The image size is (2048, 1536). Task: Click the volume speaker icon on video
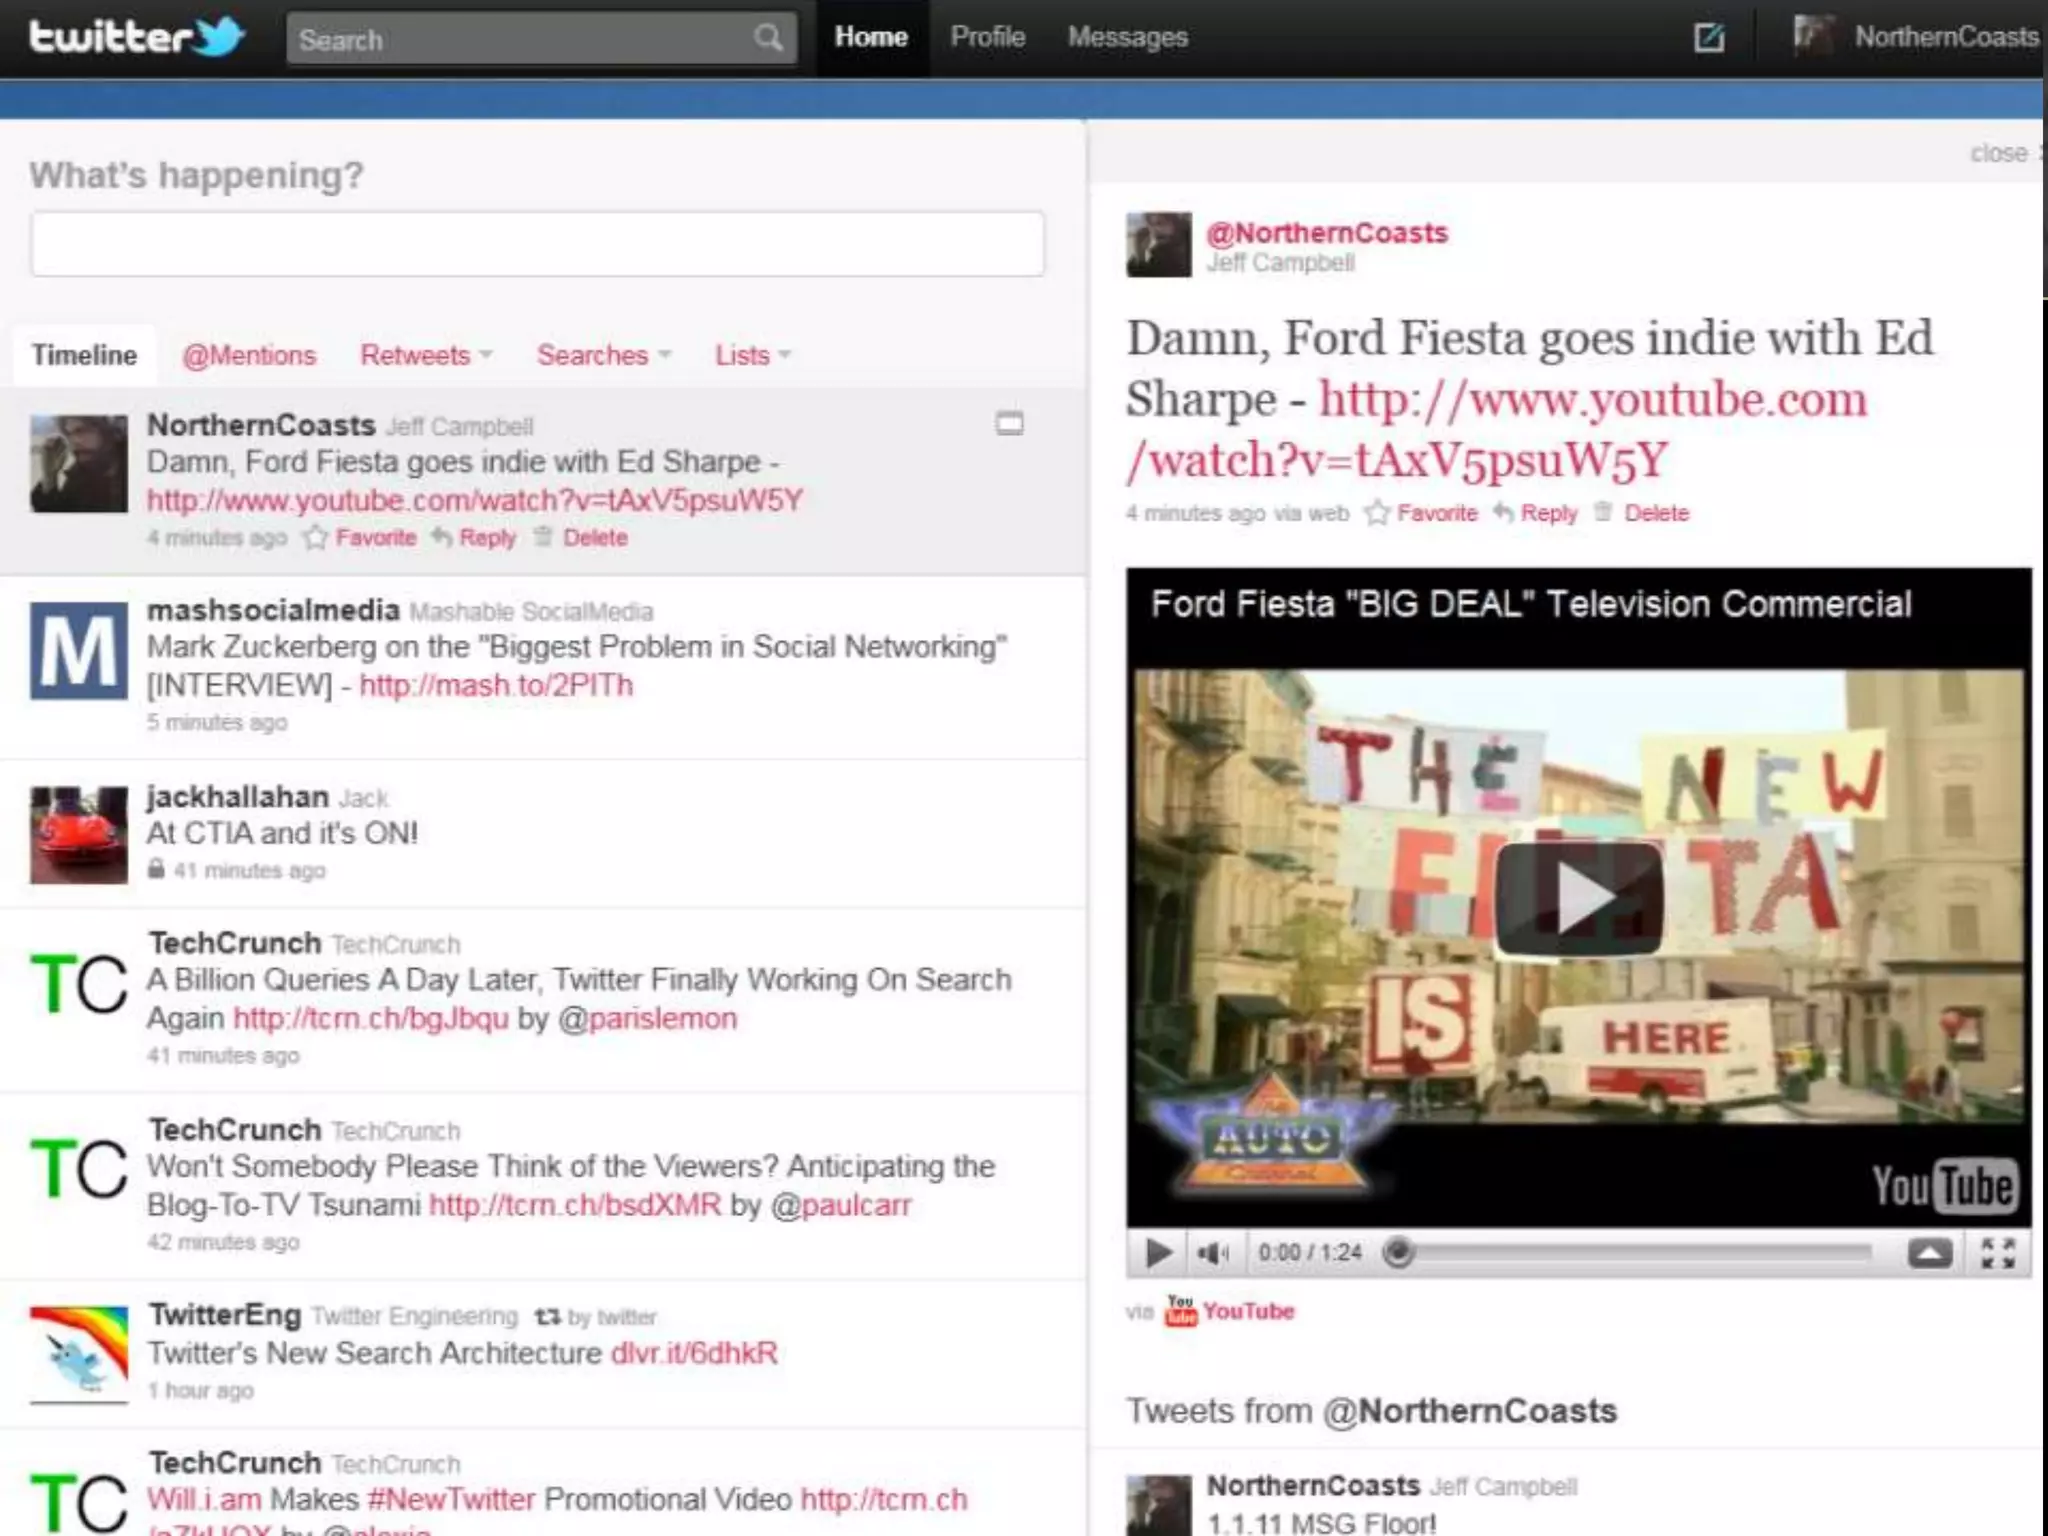tap(1213, 1252)
